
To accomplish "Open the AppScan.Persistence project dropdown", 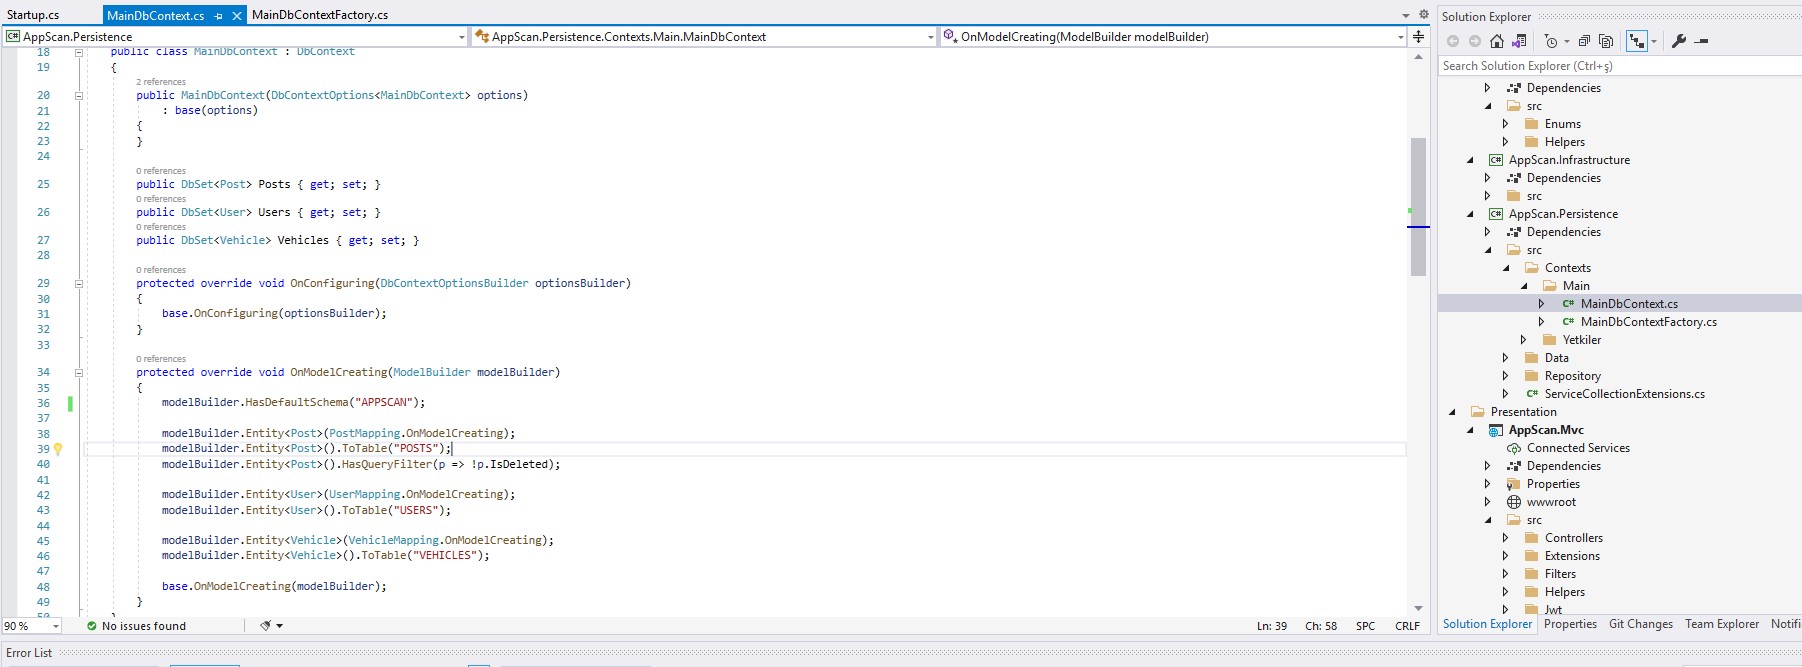I will 461,37.
